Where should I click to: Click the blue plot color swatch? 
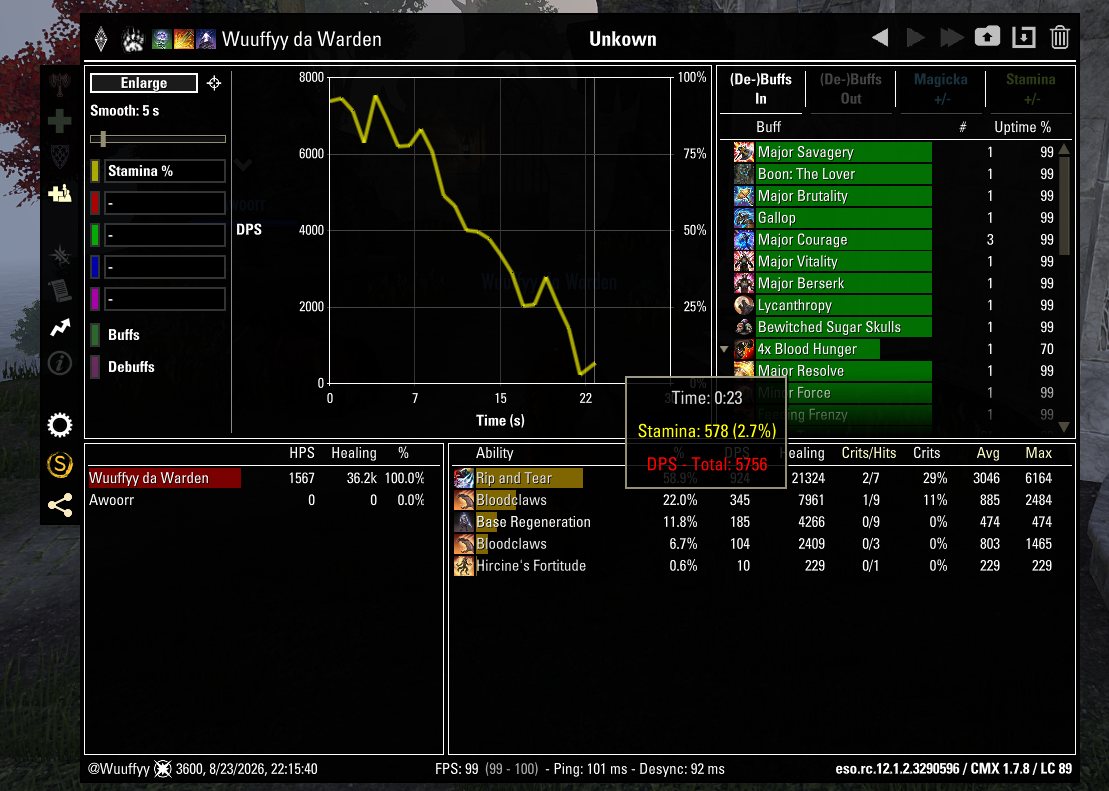point(95,267)
